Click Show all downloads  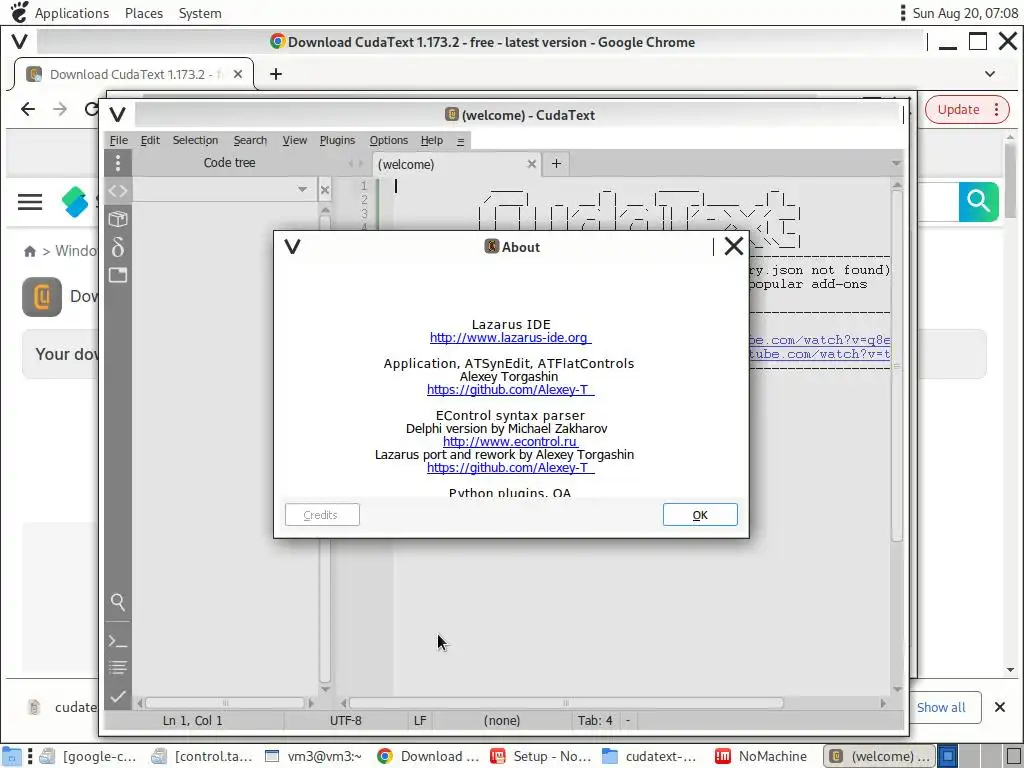tap(940, 707)
